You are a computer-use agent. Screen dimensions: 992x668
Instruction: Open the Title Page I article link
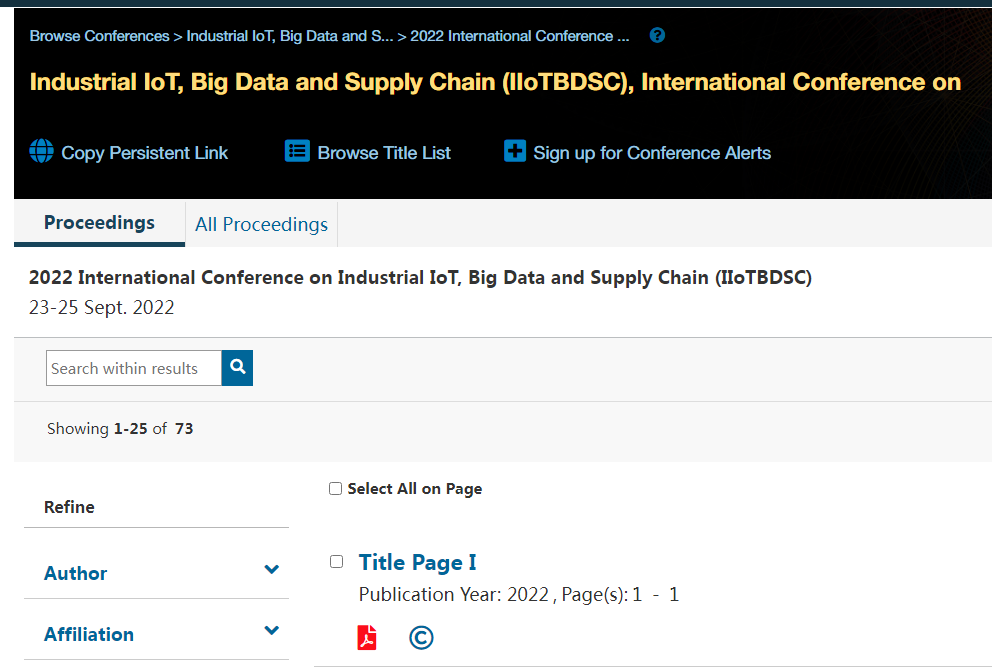(x=417, y=562)
